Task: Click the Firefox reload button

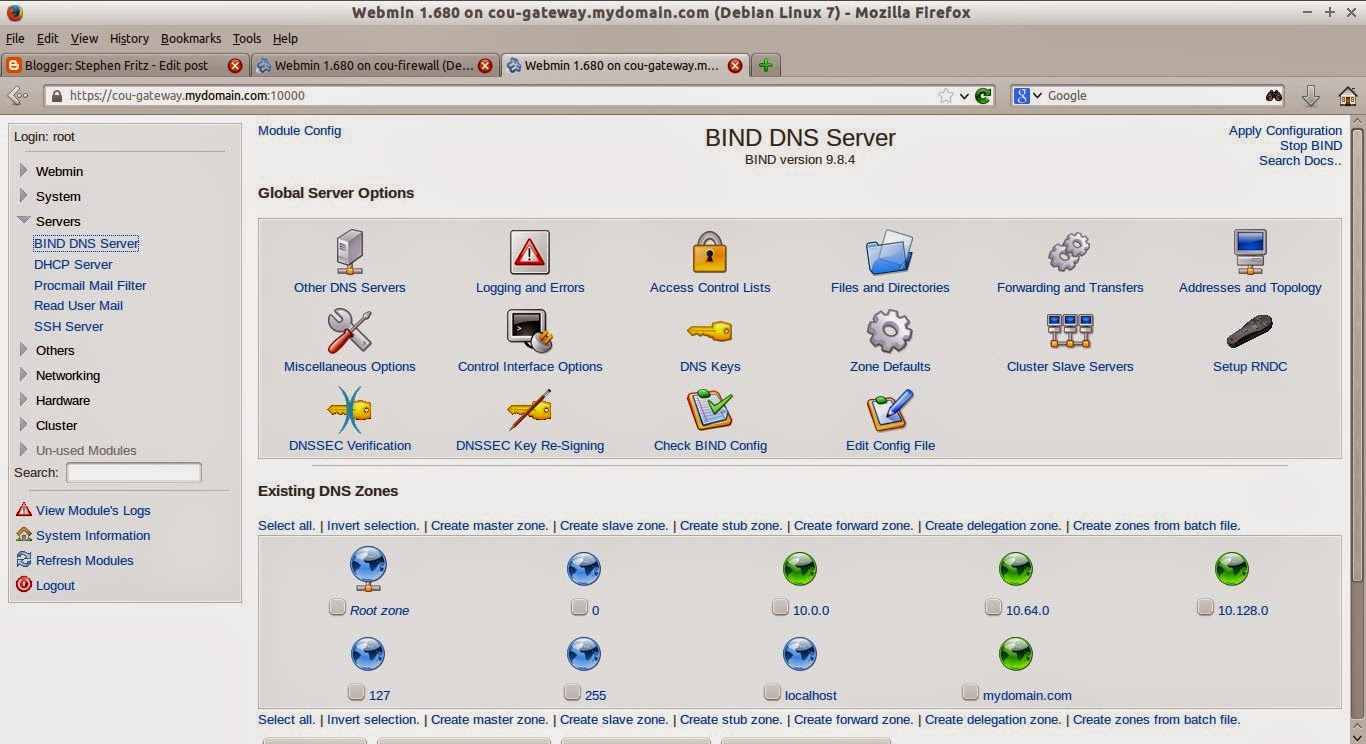Action: point(984,96)
